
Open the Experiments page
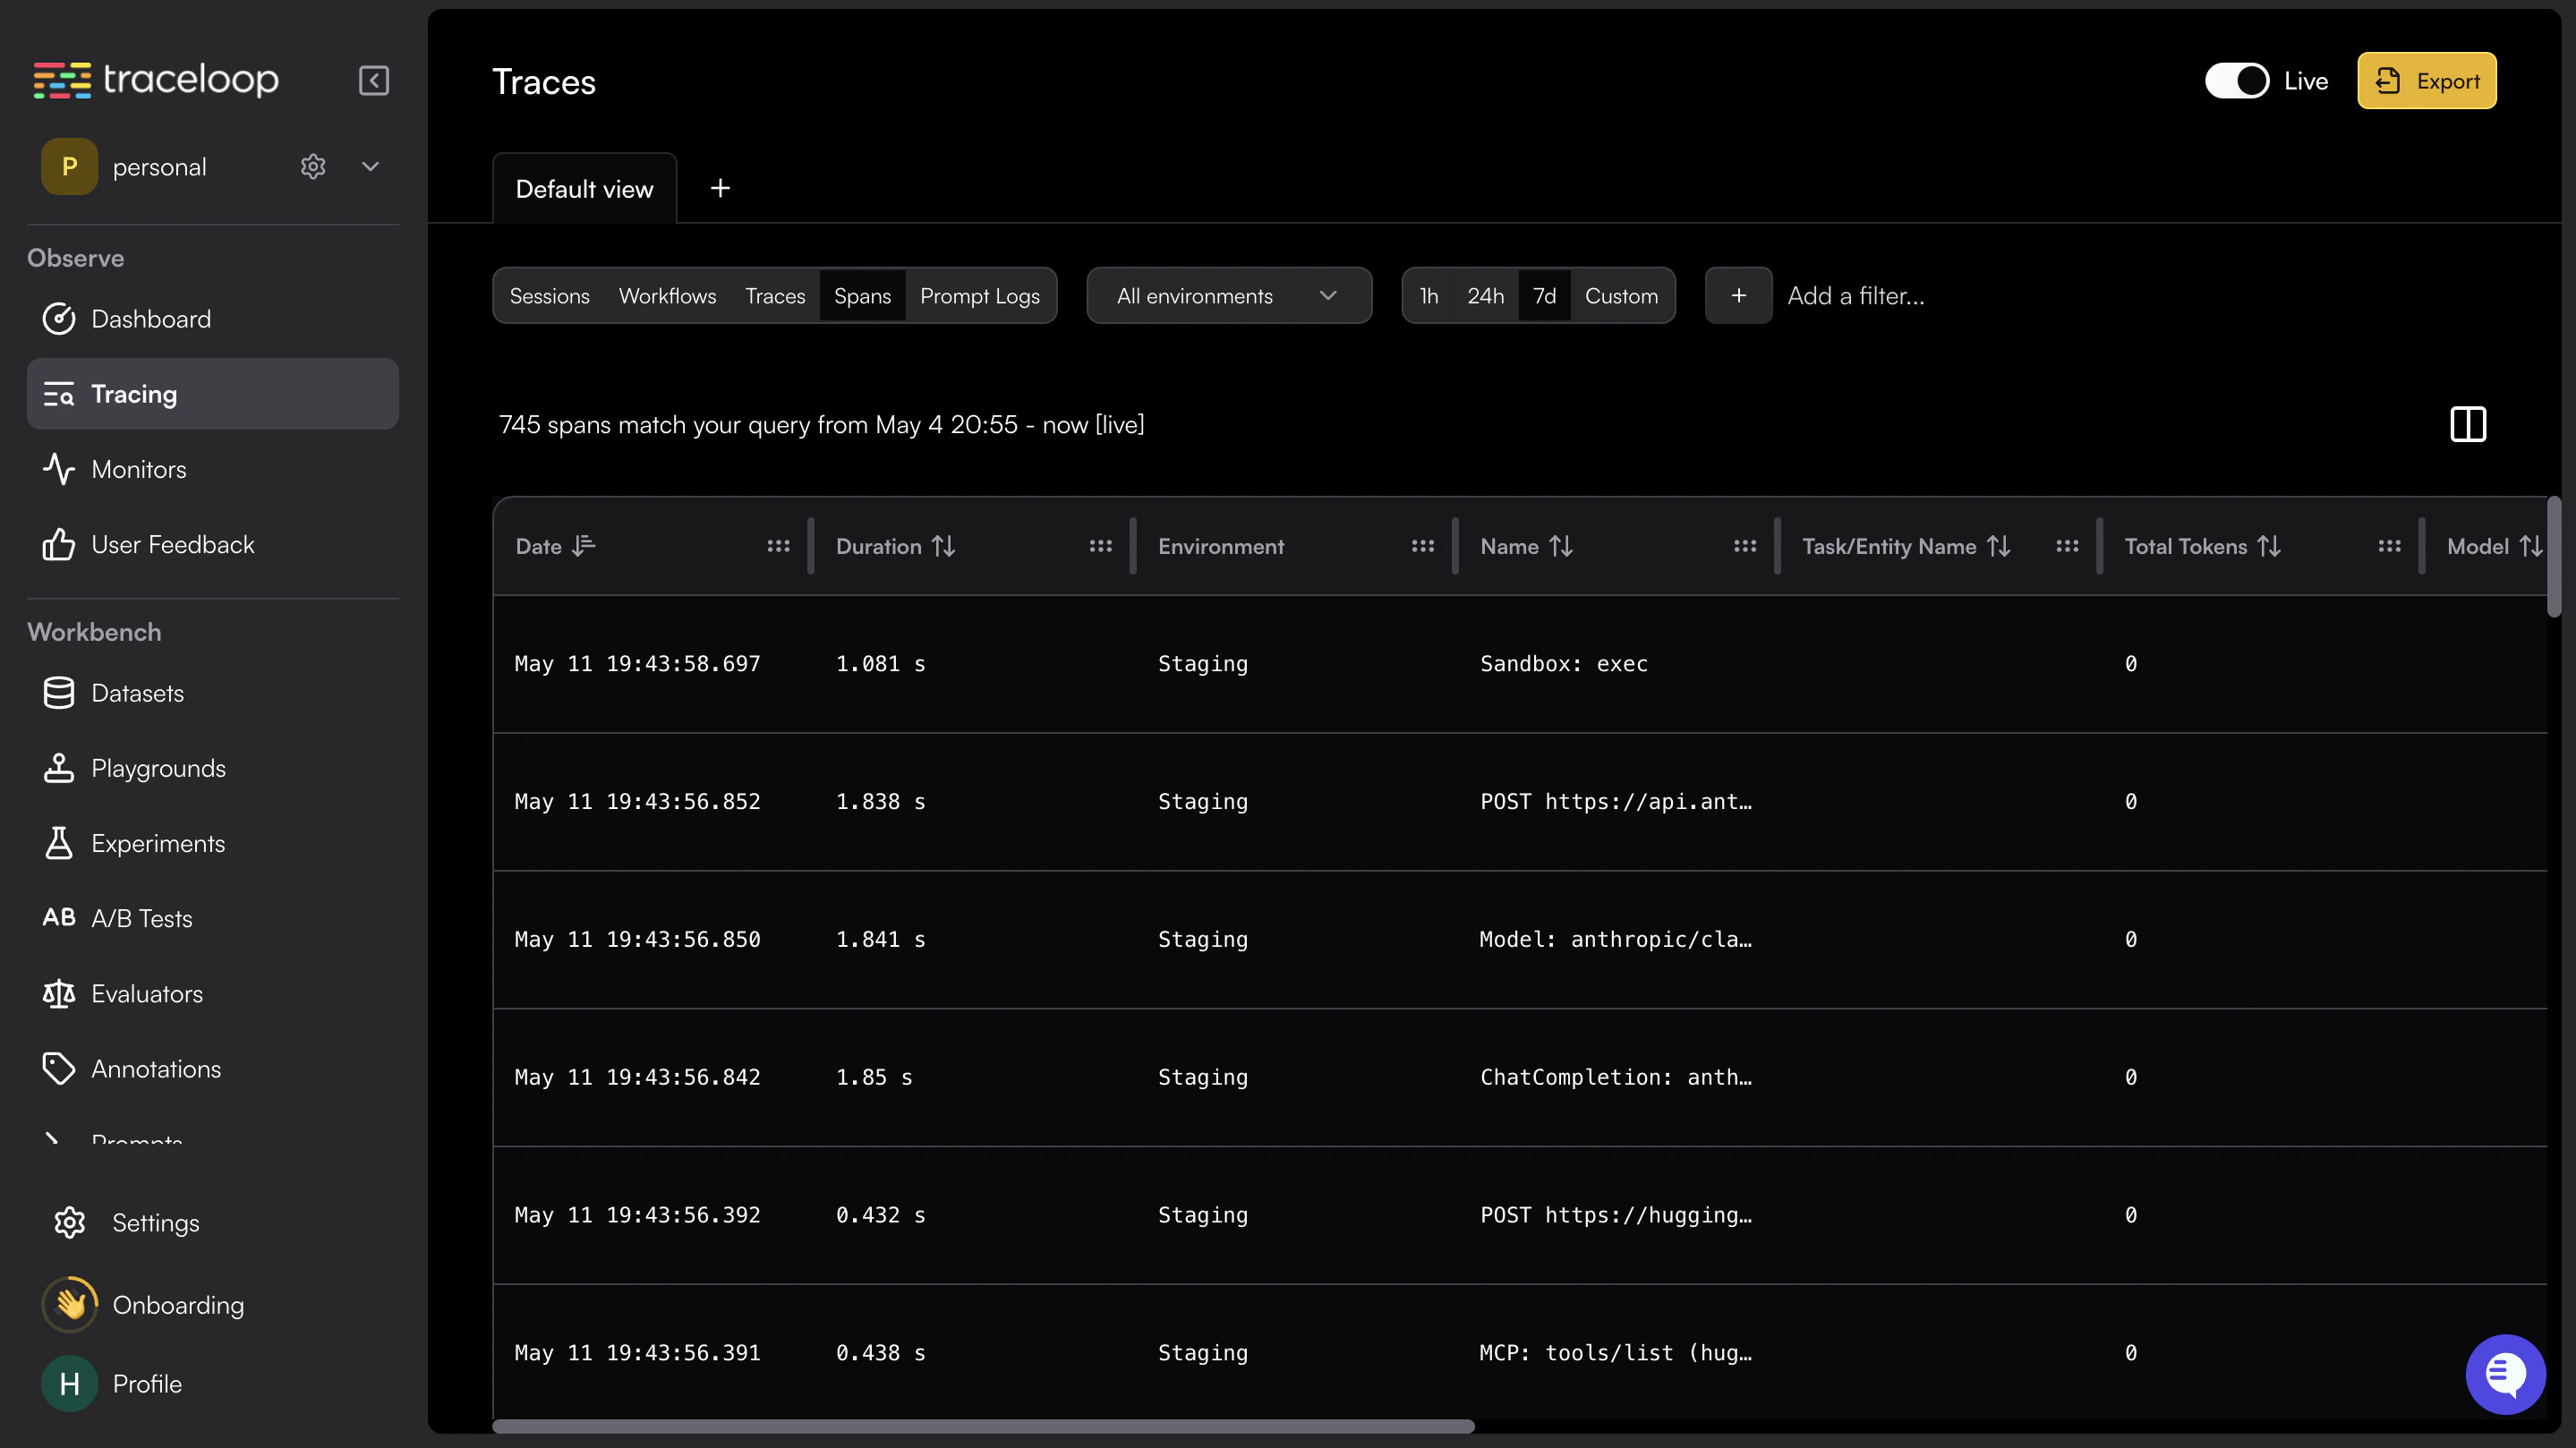click(212, 843)
